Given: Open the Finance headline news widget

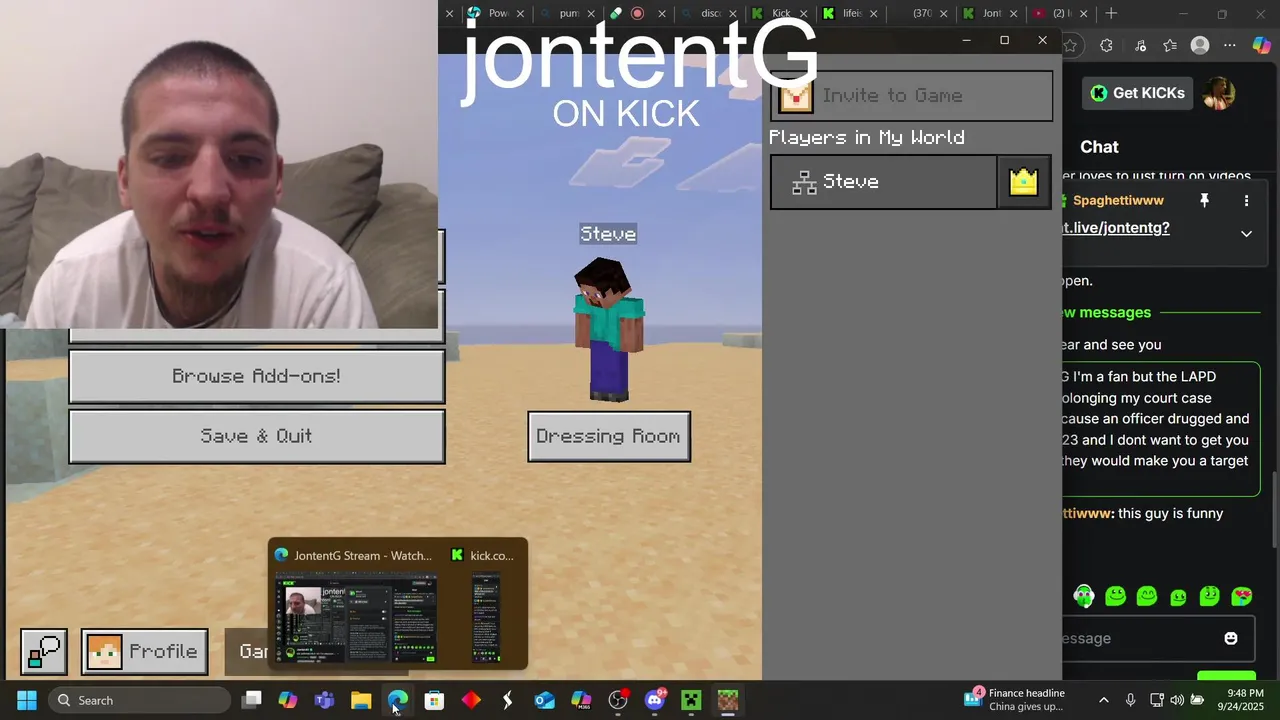Looking at the screenshot, I should click(1015, 700).
